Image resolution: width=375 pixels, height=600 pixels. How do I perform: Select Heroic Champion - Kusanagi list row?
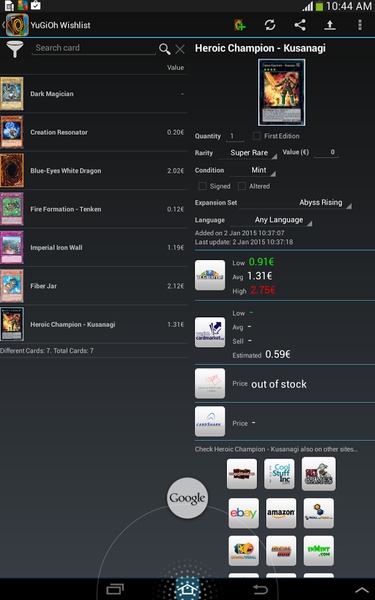coord(94,324)
